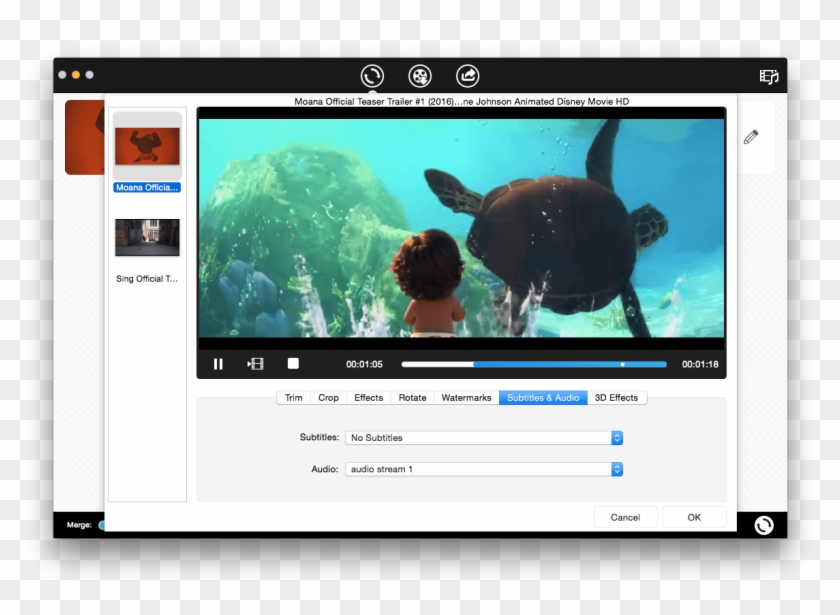
Task: Click the frame-step filmstrip button
Action: tap(256, 364)
